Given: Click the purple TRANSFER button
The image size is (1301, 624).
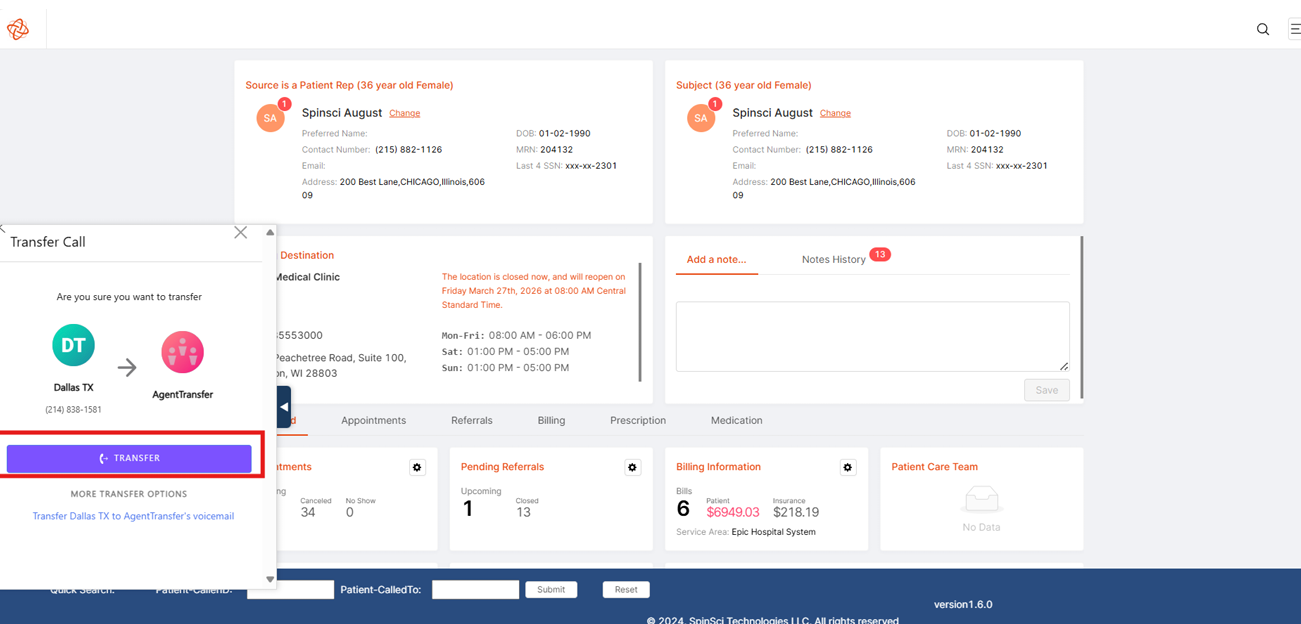Looking at the screenshot, I should tap(129, 458).
